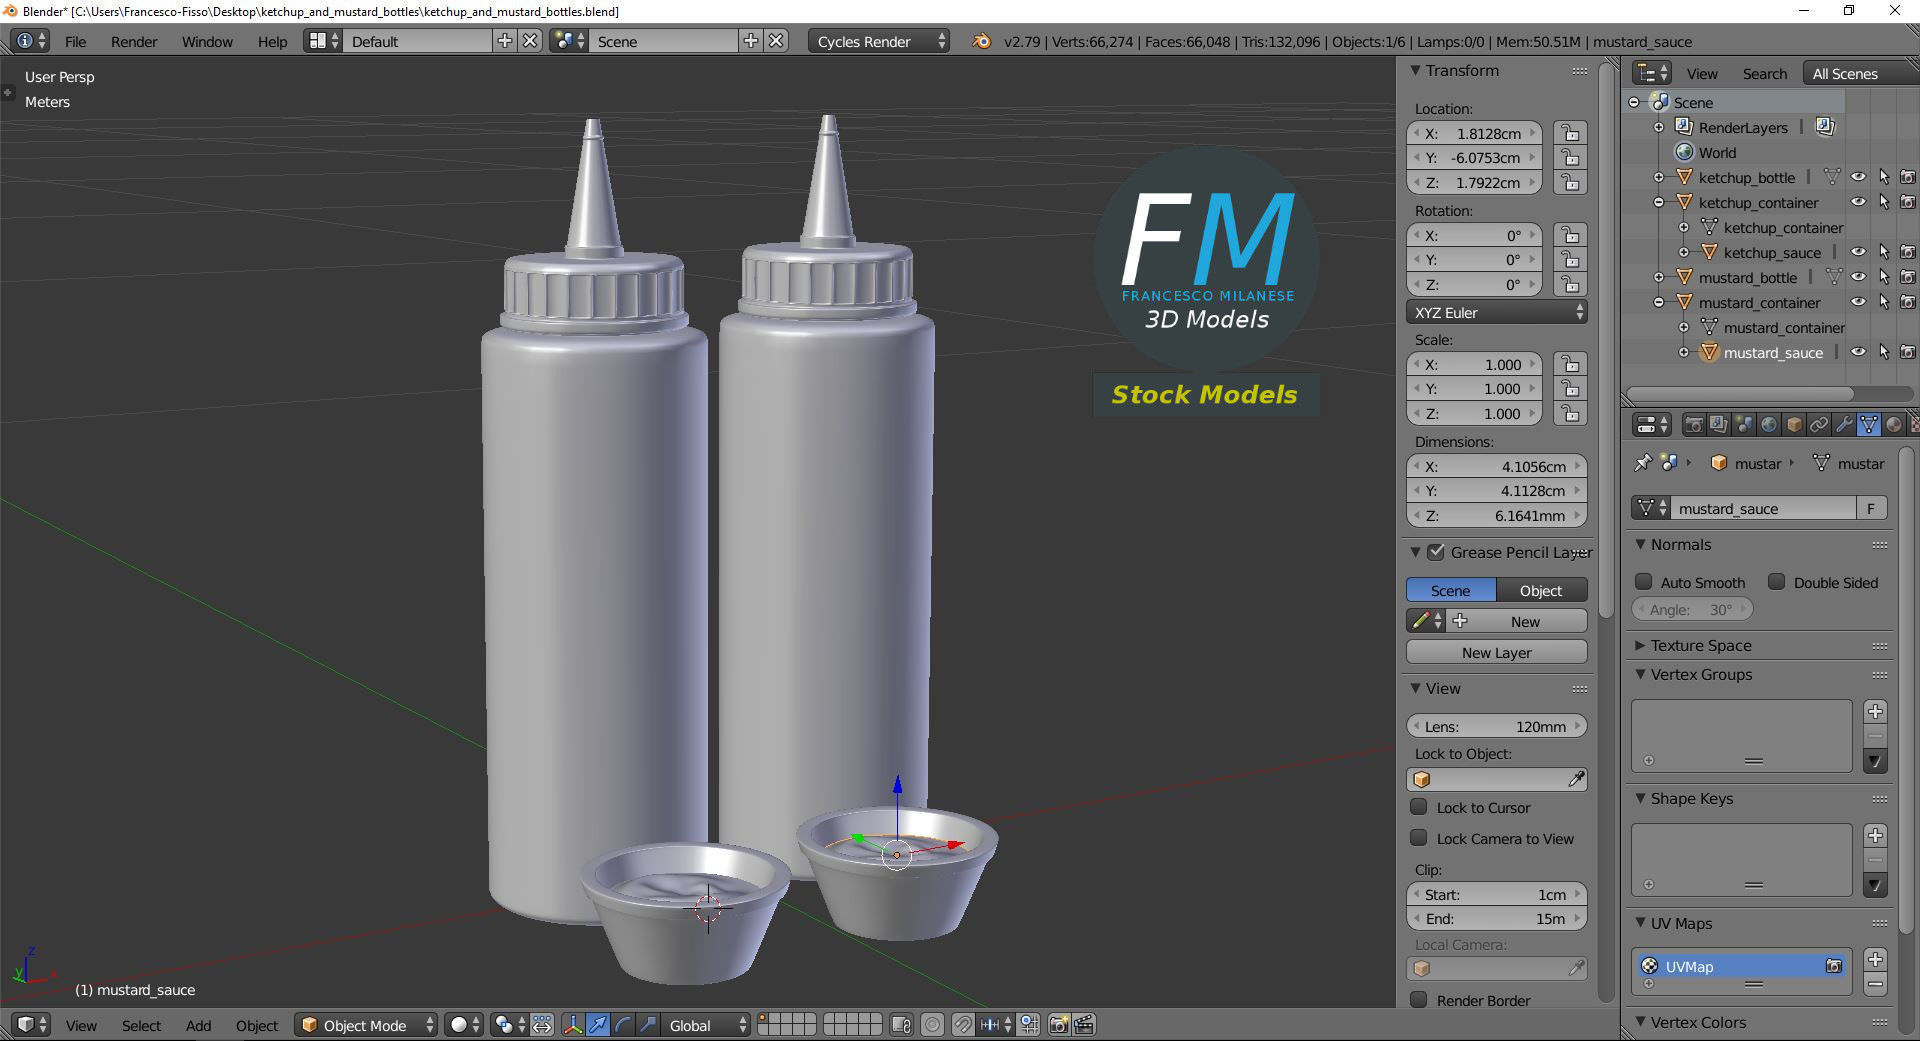Screen dimensions: 1920x1041
Task: Click the New grease pencil button
Action: coord(1517,621)
